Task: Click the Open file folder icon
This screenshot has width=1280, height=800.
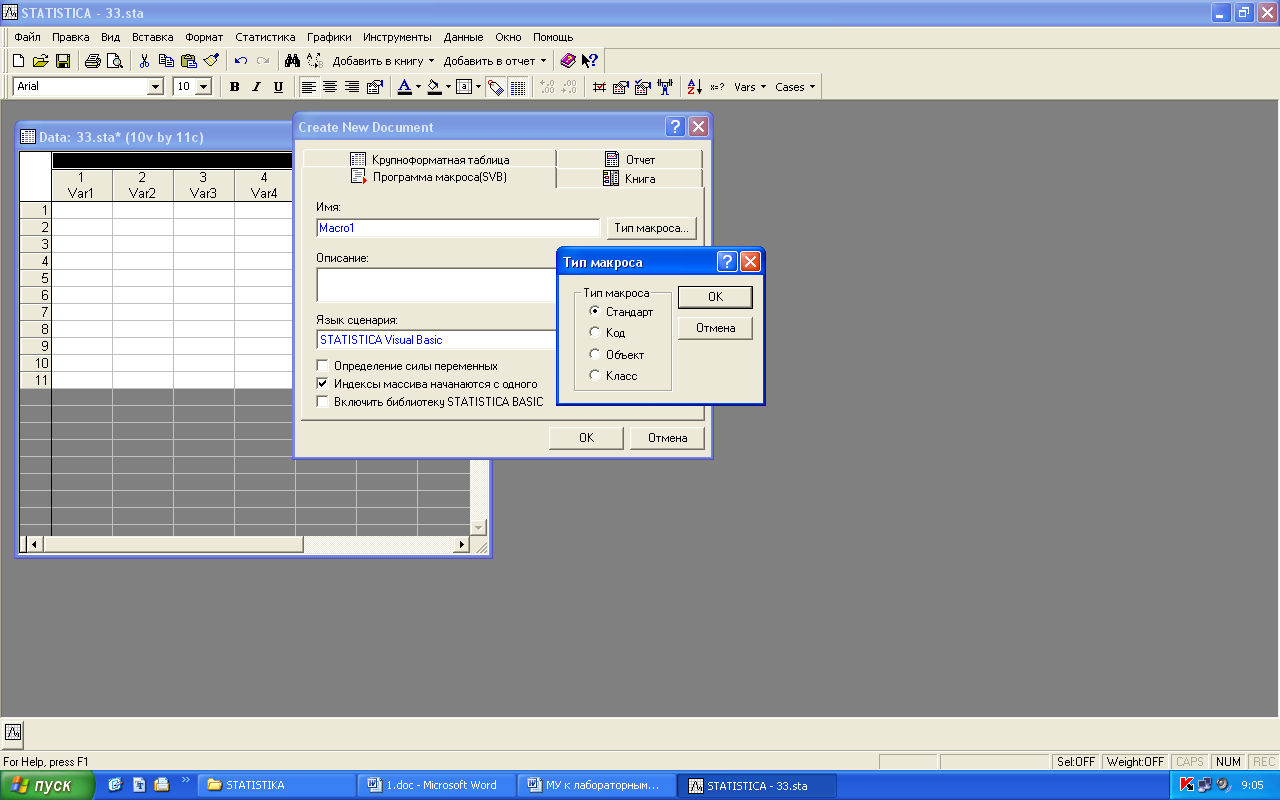Action: [40, 61]
